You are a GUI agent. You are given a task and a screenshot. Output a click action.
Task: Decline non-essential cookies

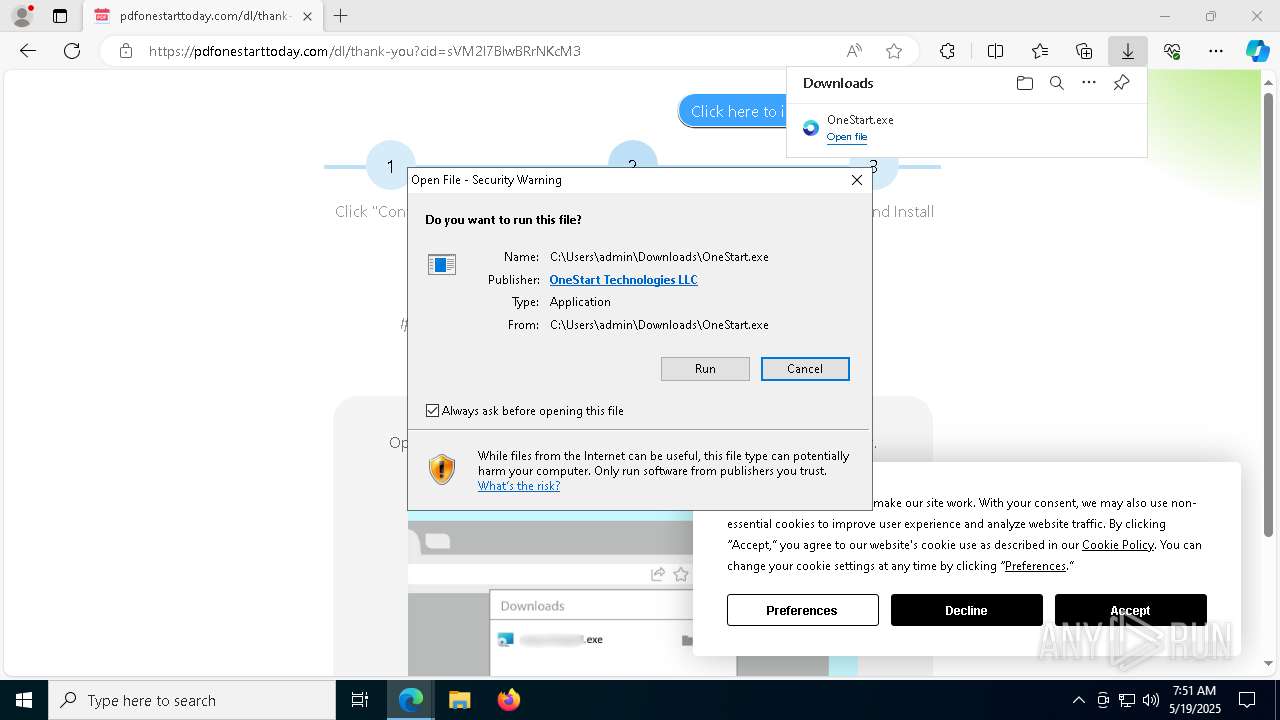click(x=966, y=610)
